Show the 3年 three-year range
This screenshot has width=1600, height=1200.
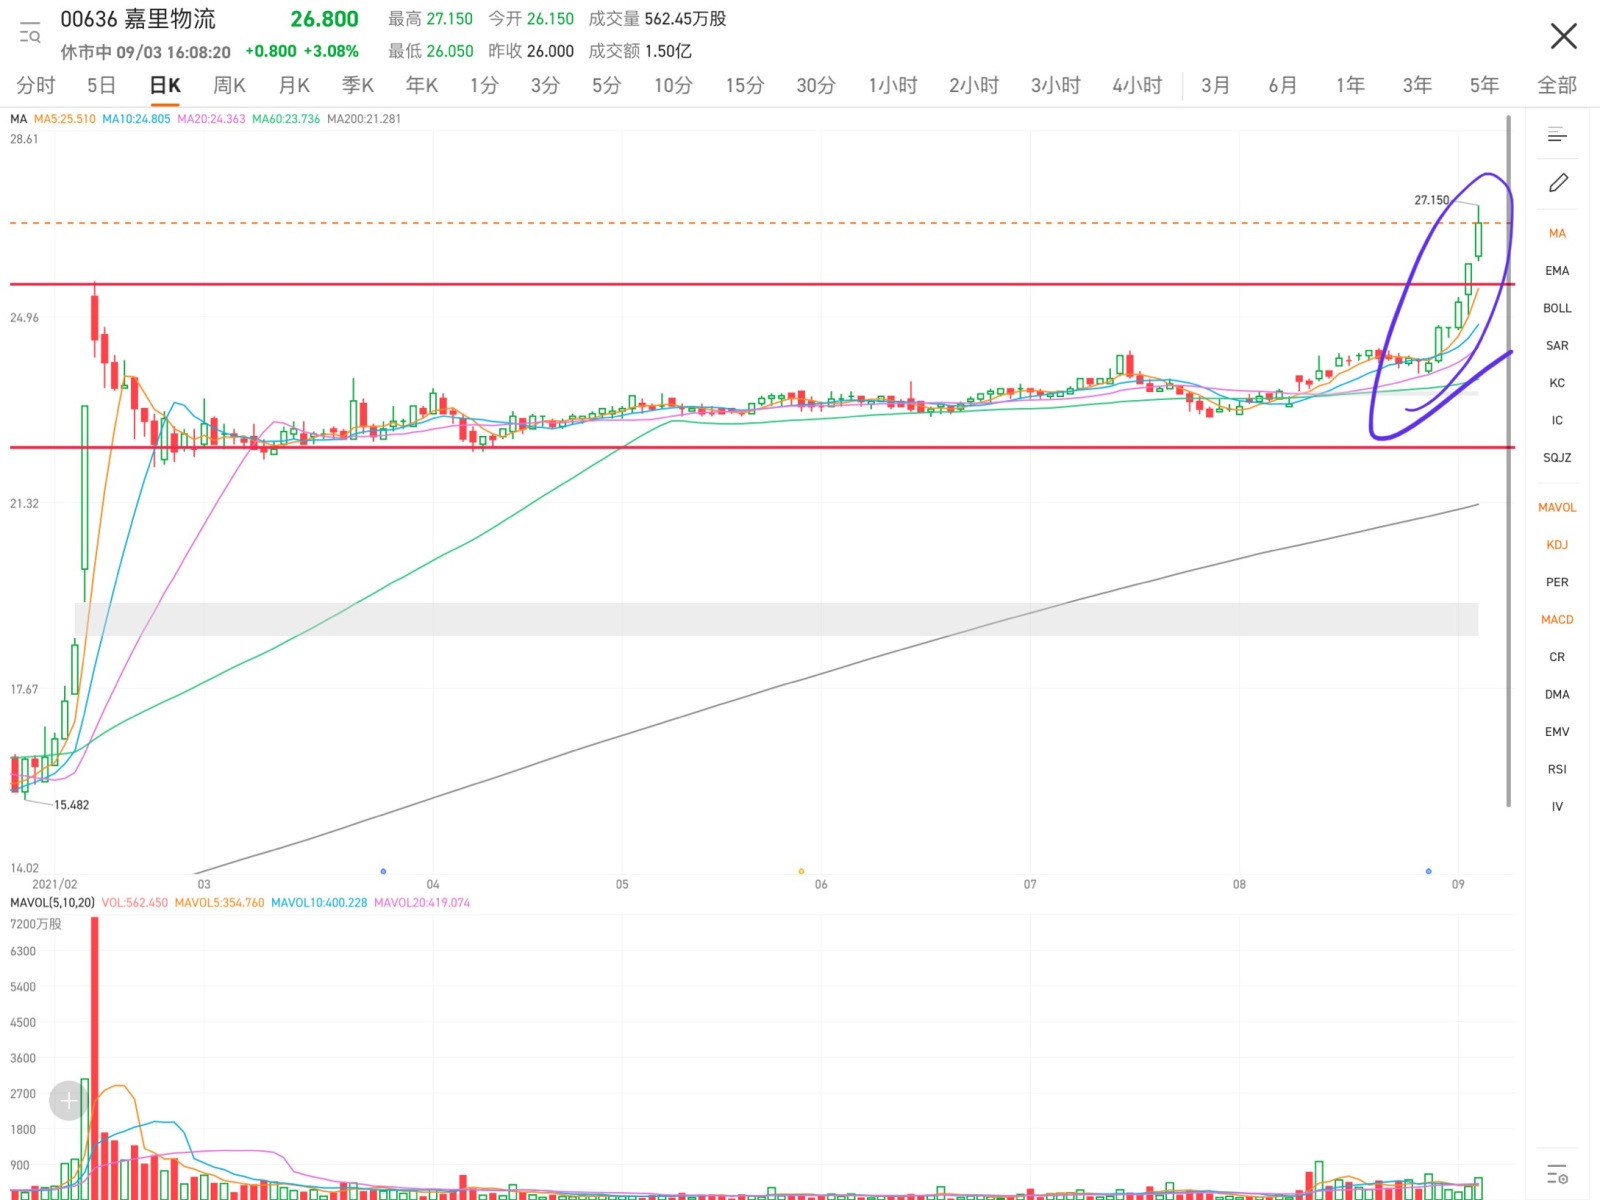[x=1417, y=85]
